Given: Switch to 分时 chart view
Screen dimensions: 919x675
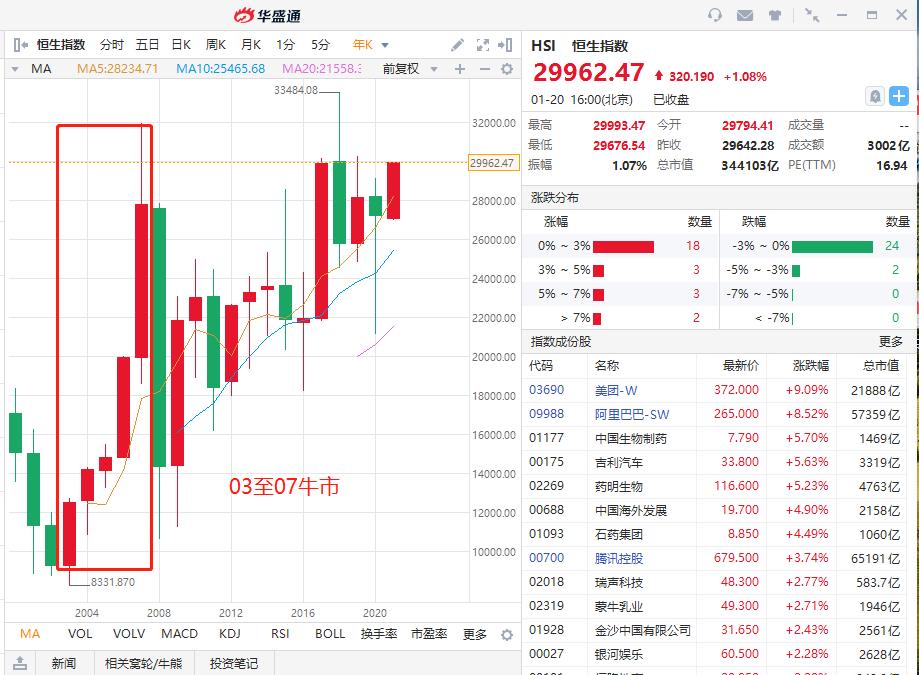Looking at the screenshot, I should pyautogui.click(x=112, y=45).
